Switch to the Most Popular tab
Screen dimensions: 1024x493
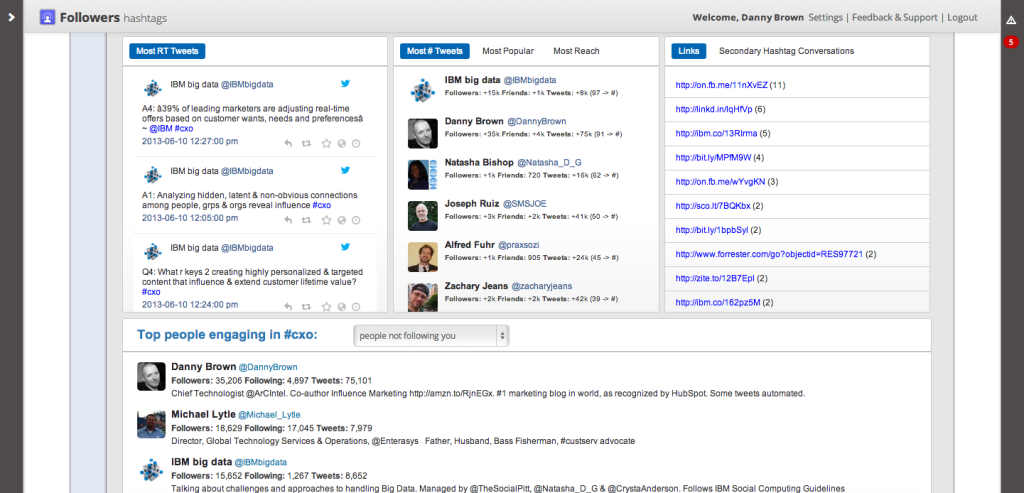tap(507, 51)
